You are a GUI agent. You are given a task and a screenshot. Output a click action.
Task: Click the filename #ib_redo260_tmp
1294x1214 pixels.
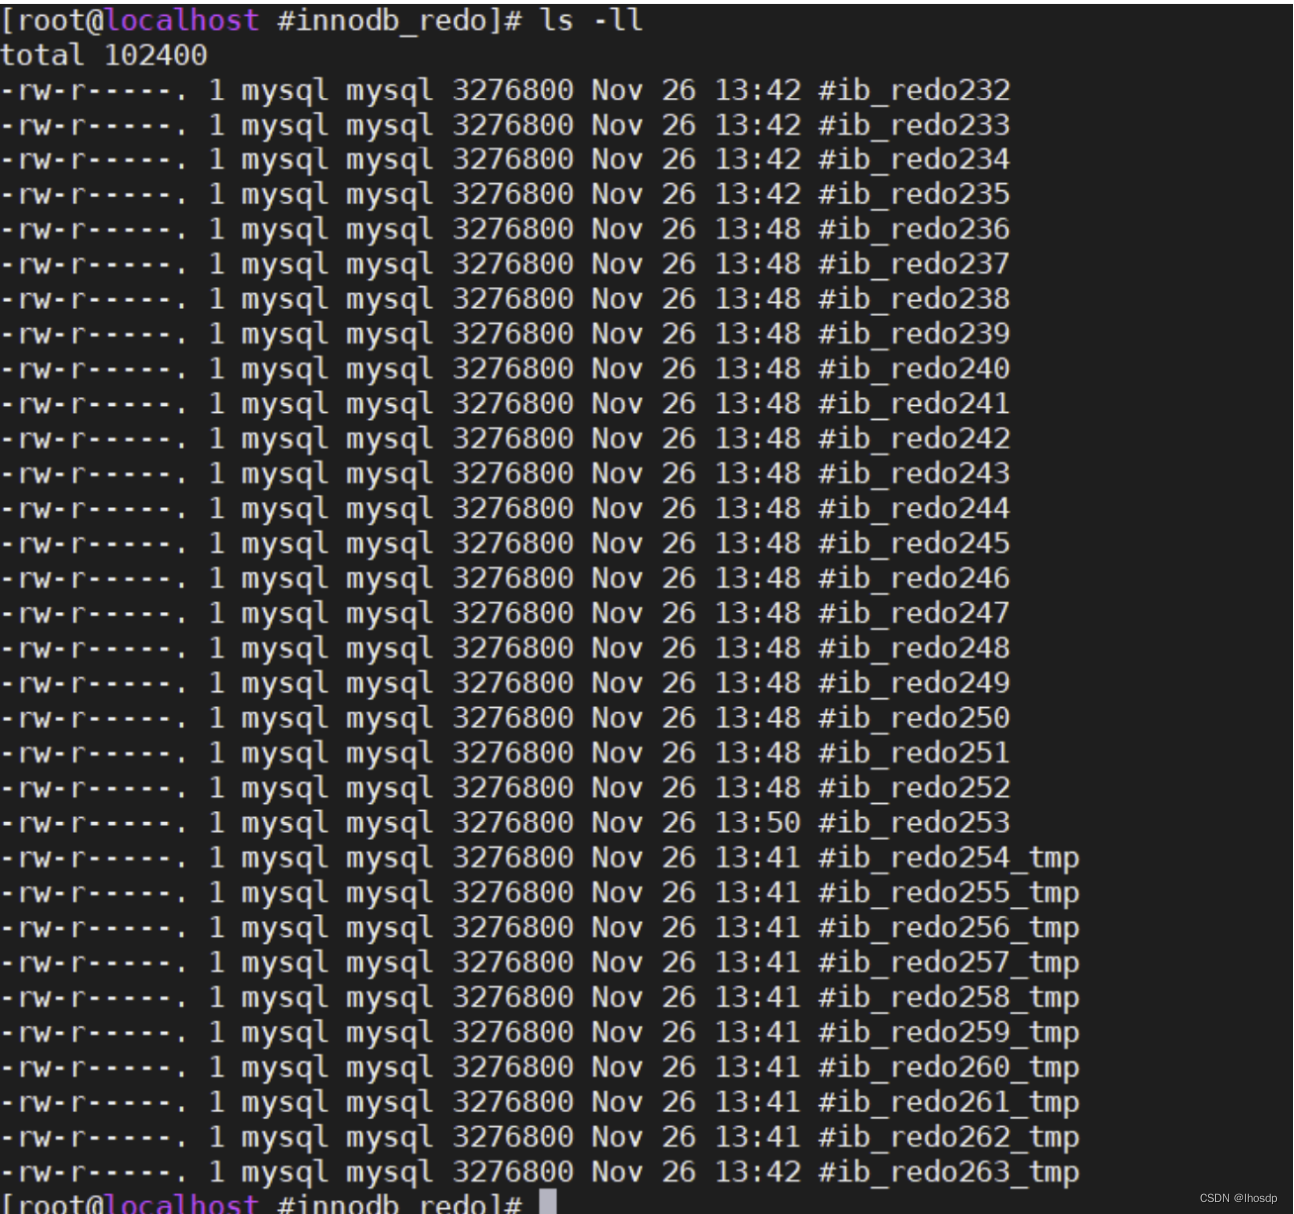click(949, 1068)
